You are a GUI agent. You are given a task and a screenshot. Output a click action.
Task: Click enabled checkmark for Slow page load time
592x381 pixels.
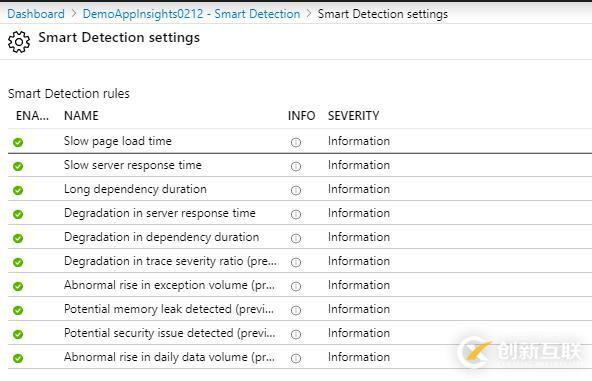point(18,142)
